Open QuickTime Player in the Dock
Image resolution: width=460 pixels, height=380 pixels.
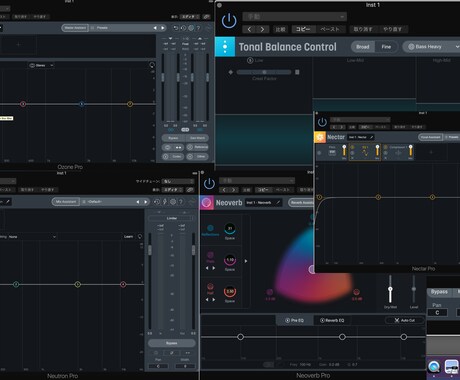(434, 367)
